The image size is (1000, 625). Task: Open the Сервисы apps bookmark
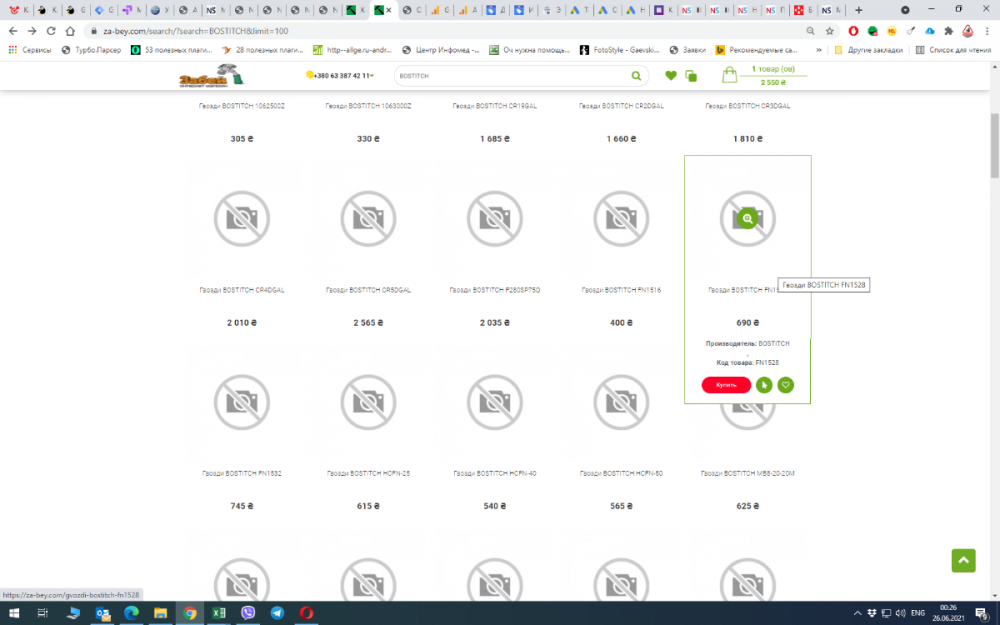pyautogui.click(x=30, y=50)
